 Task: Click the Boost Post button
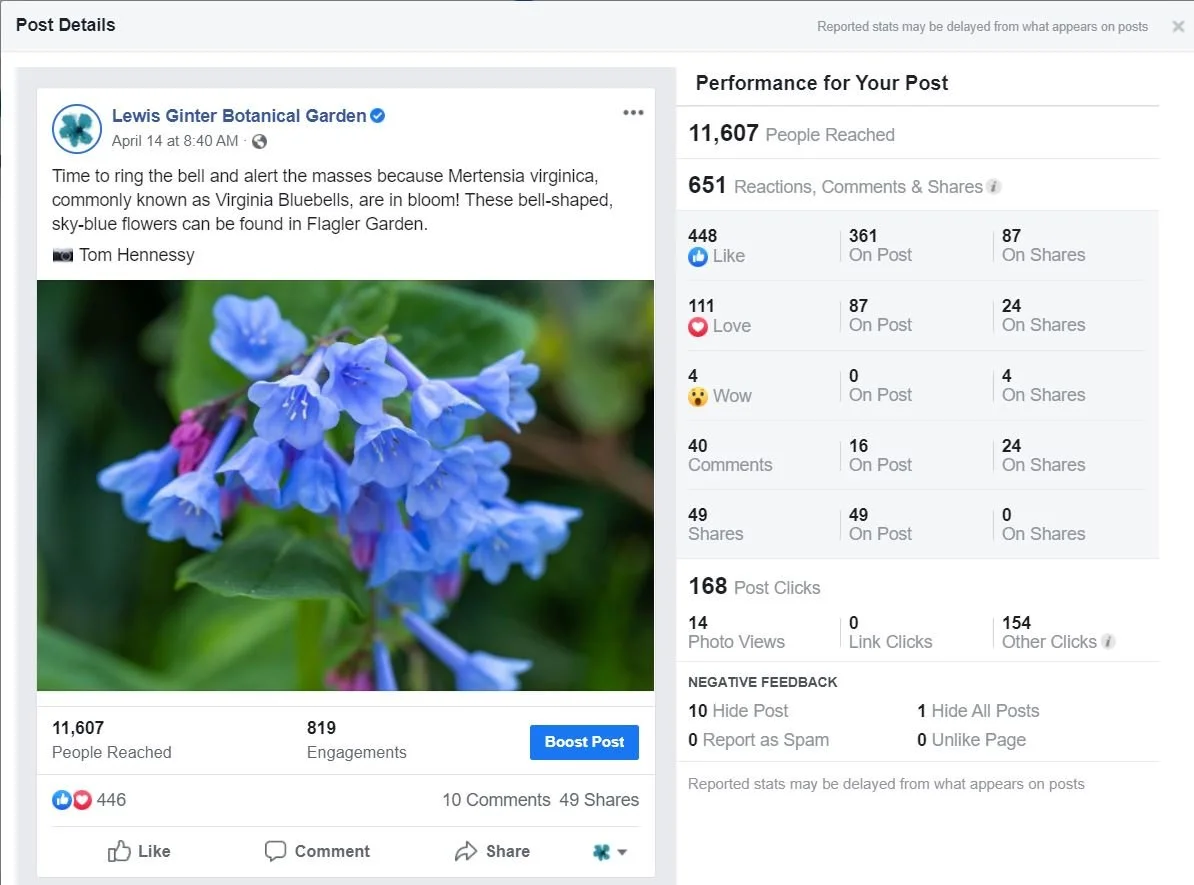tap(584, 742)
